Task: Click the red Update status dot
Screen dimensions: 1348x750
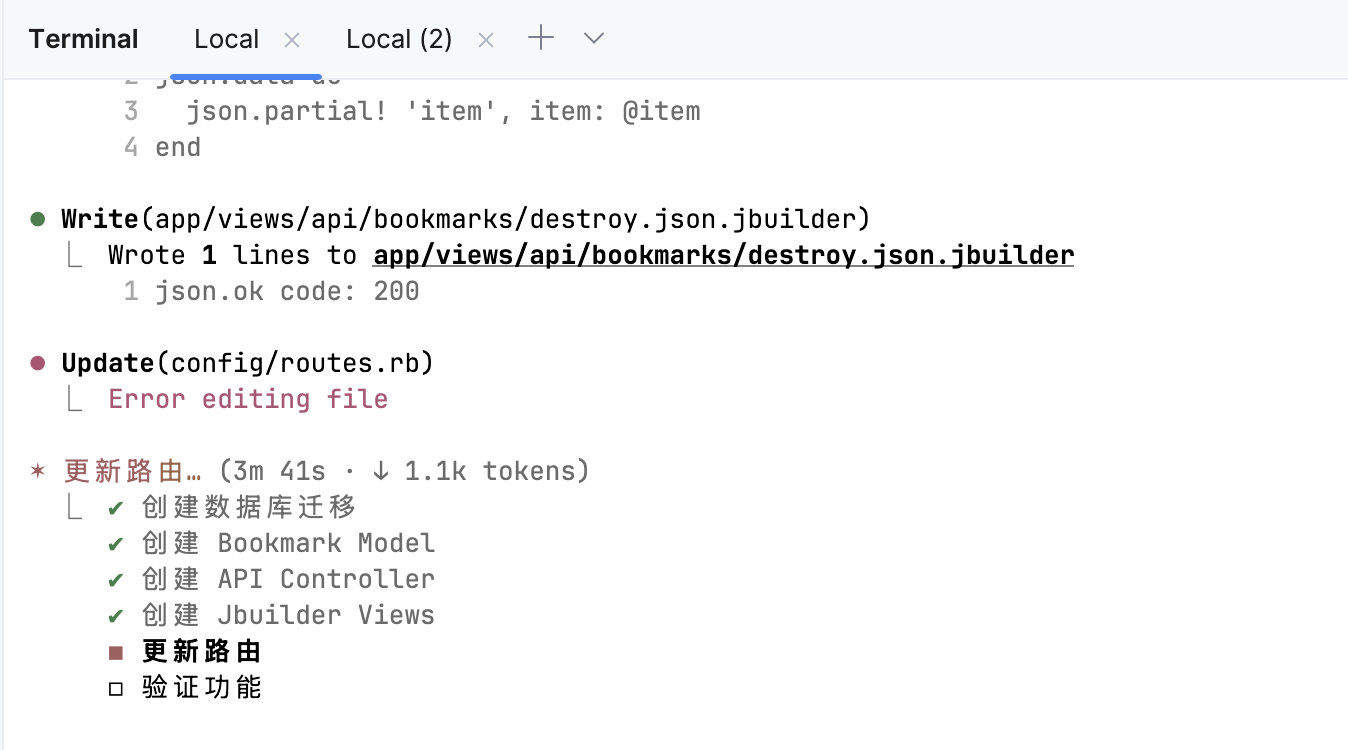Action: tap(38, 363)
